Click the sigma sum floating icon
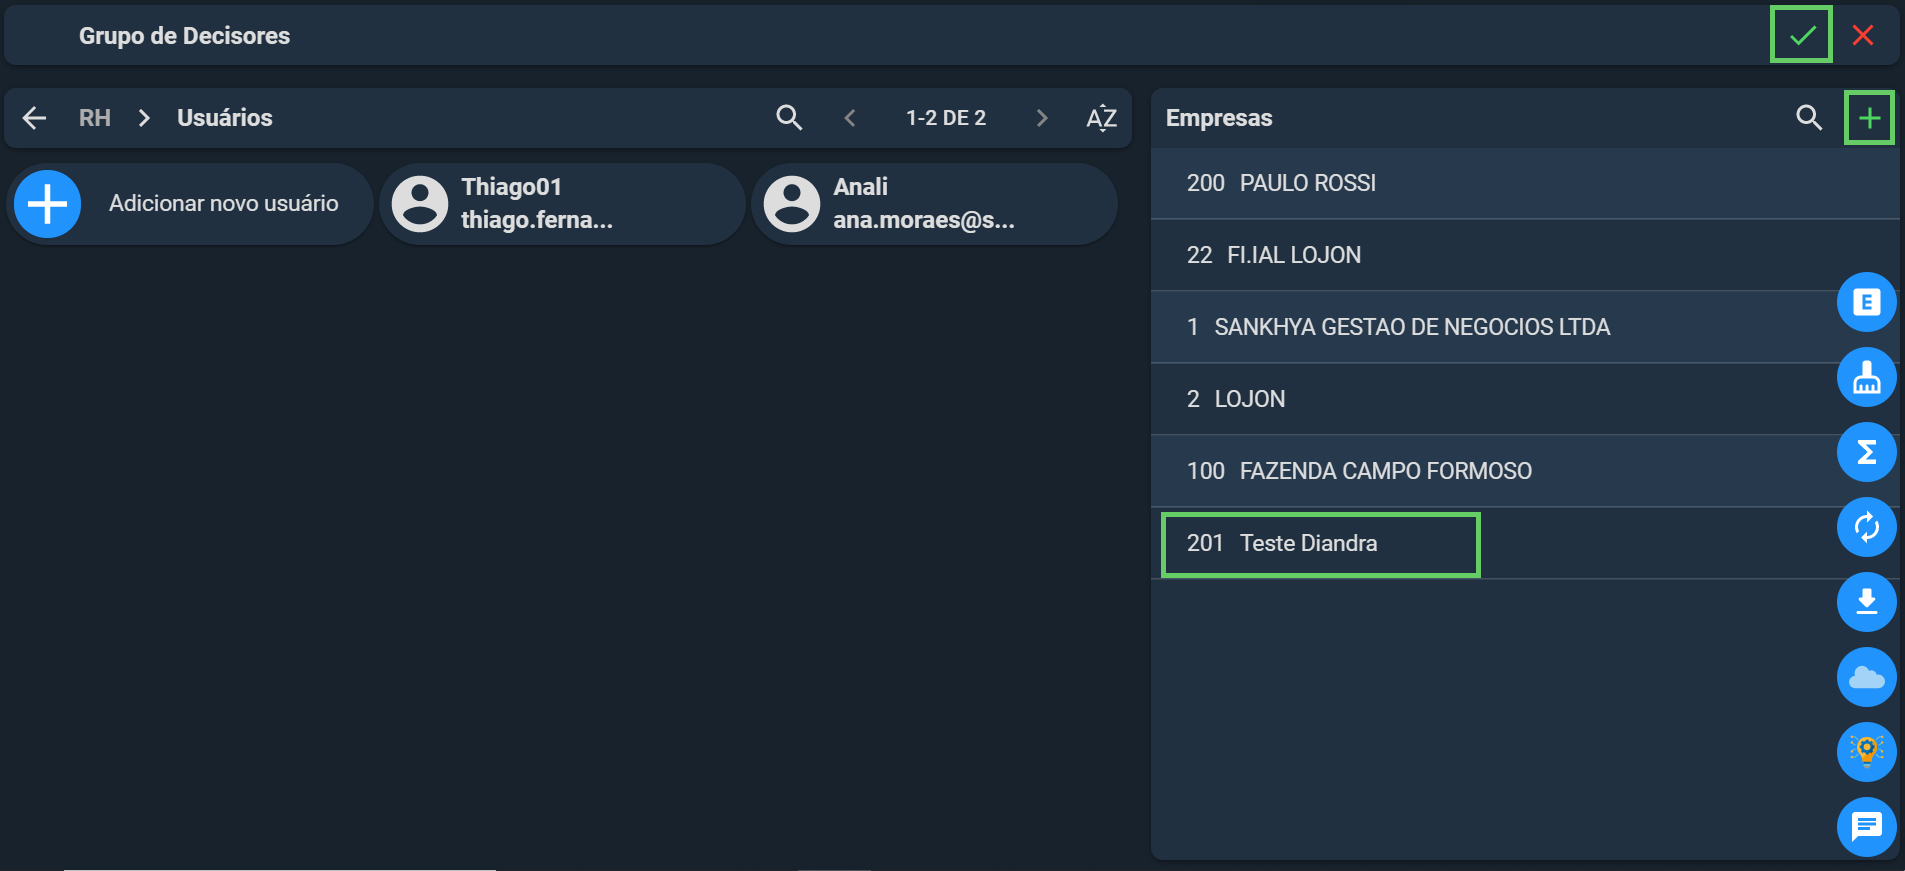 pyautogui.click(x=1866, y=452)
